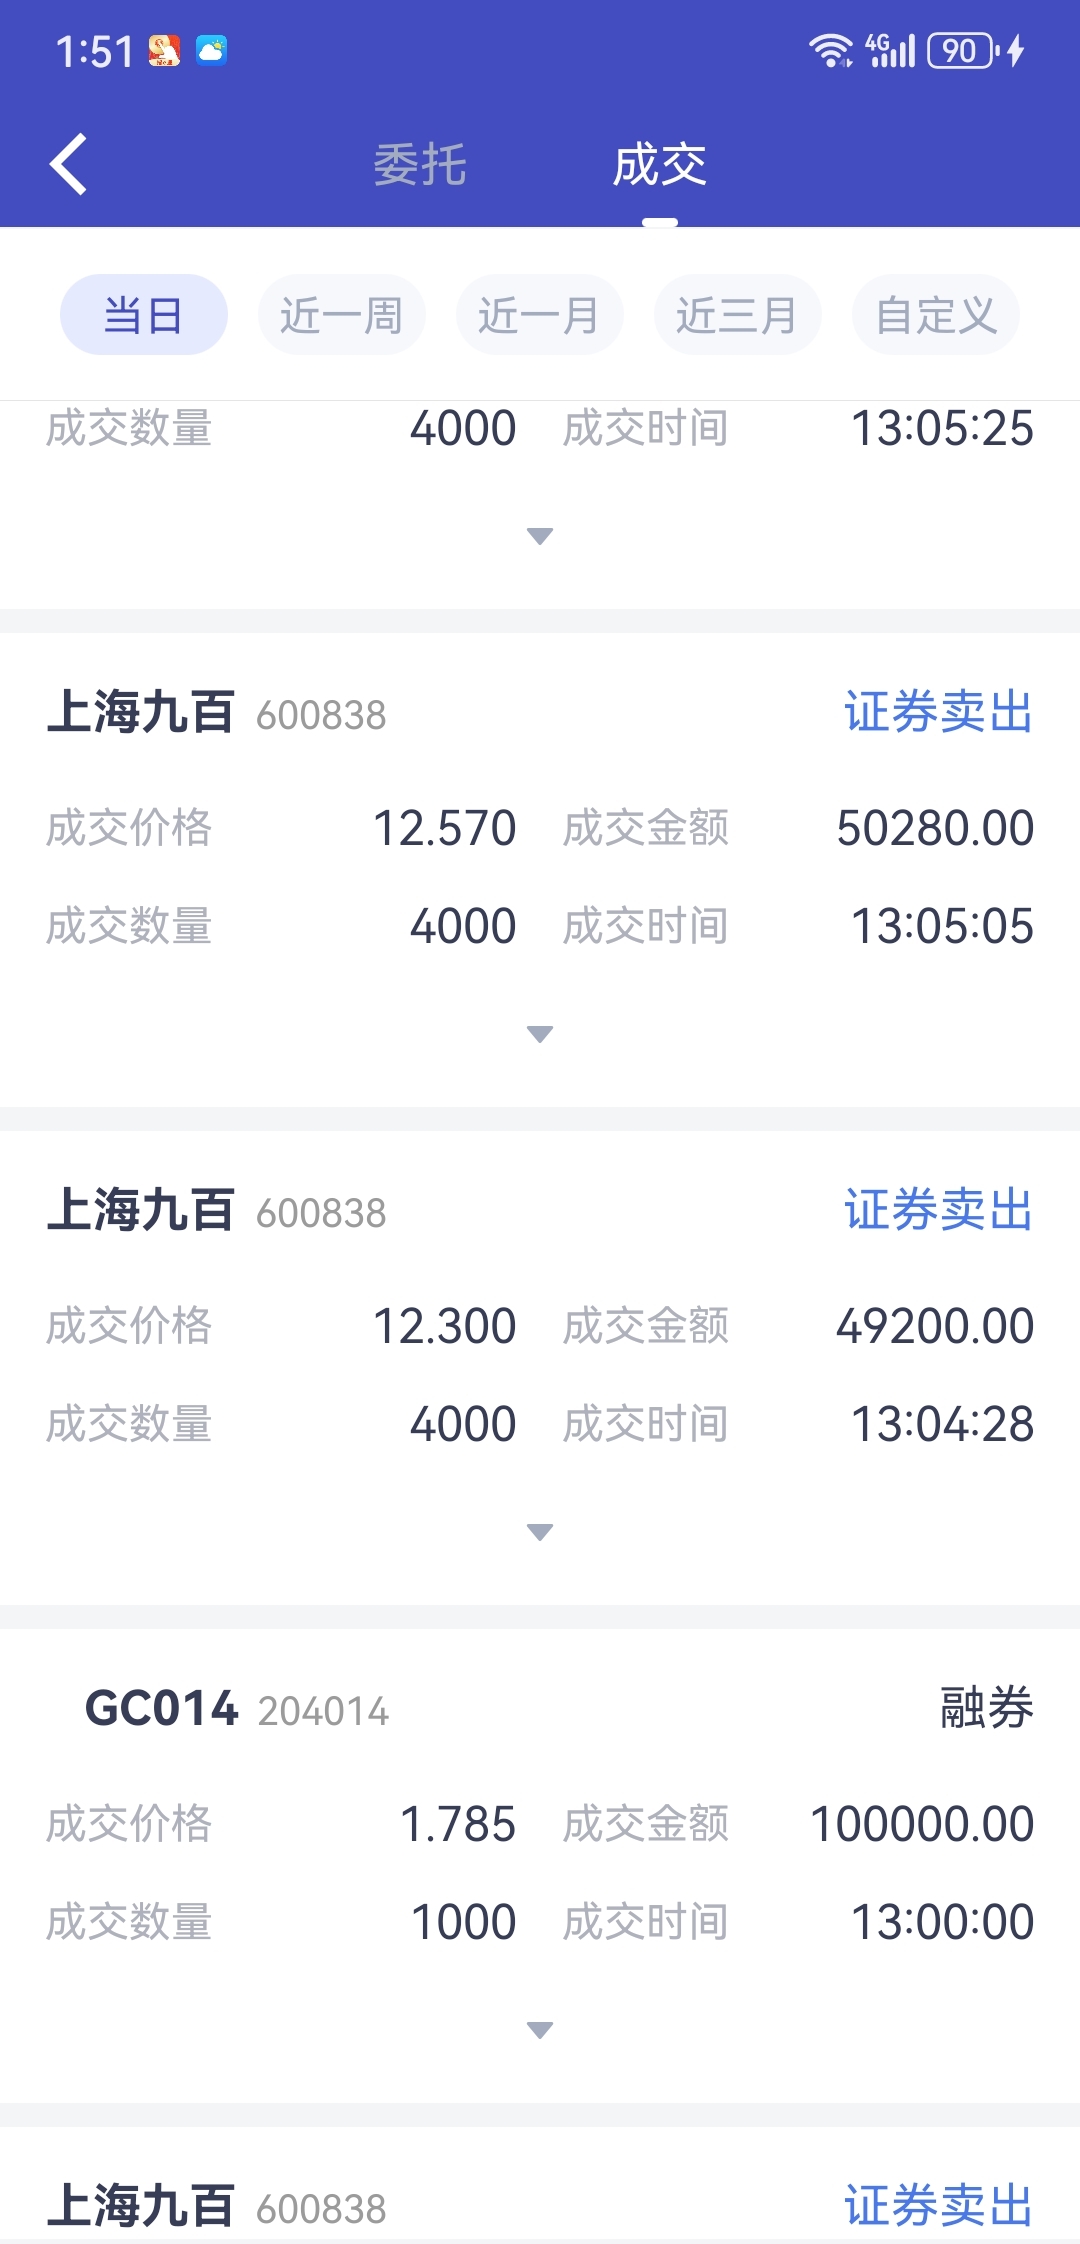Open the 自定义 custom date filter
1080x2244 pixels.
(935, 315)
